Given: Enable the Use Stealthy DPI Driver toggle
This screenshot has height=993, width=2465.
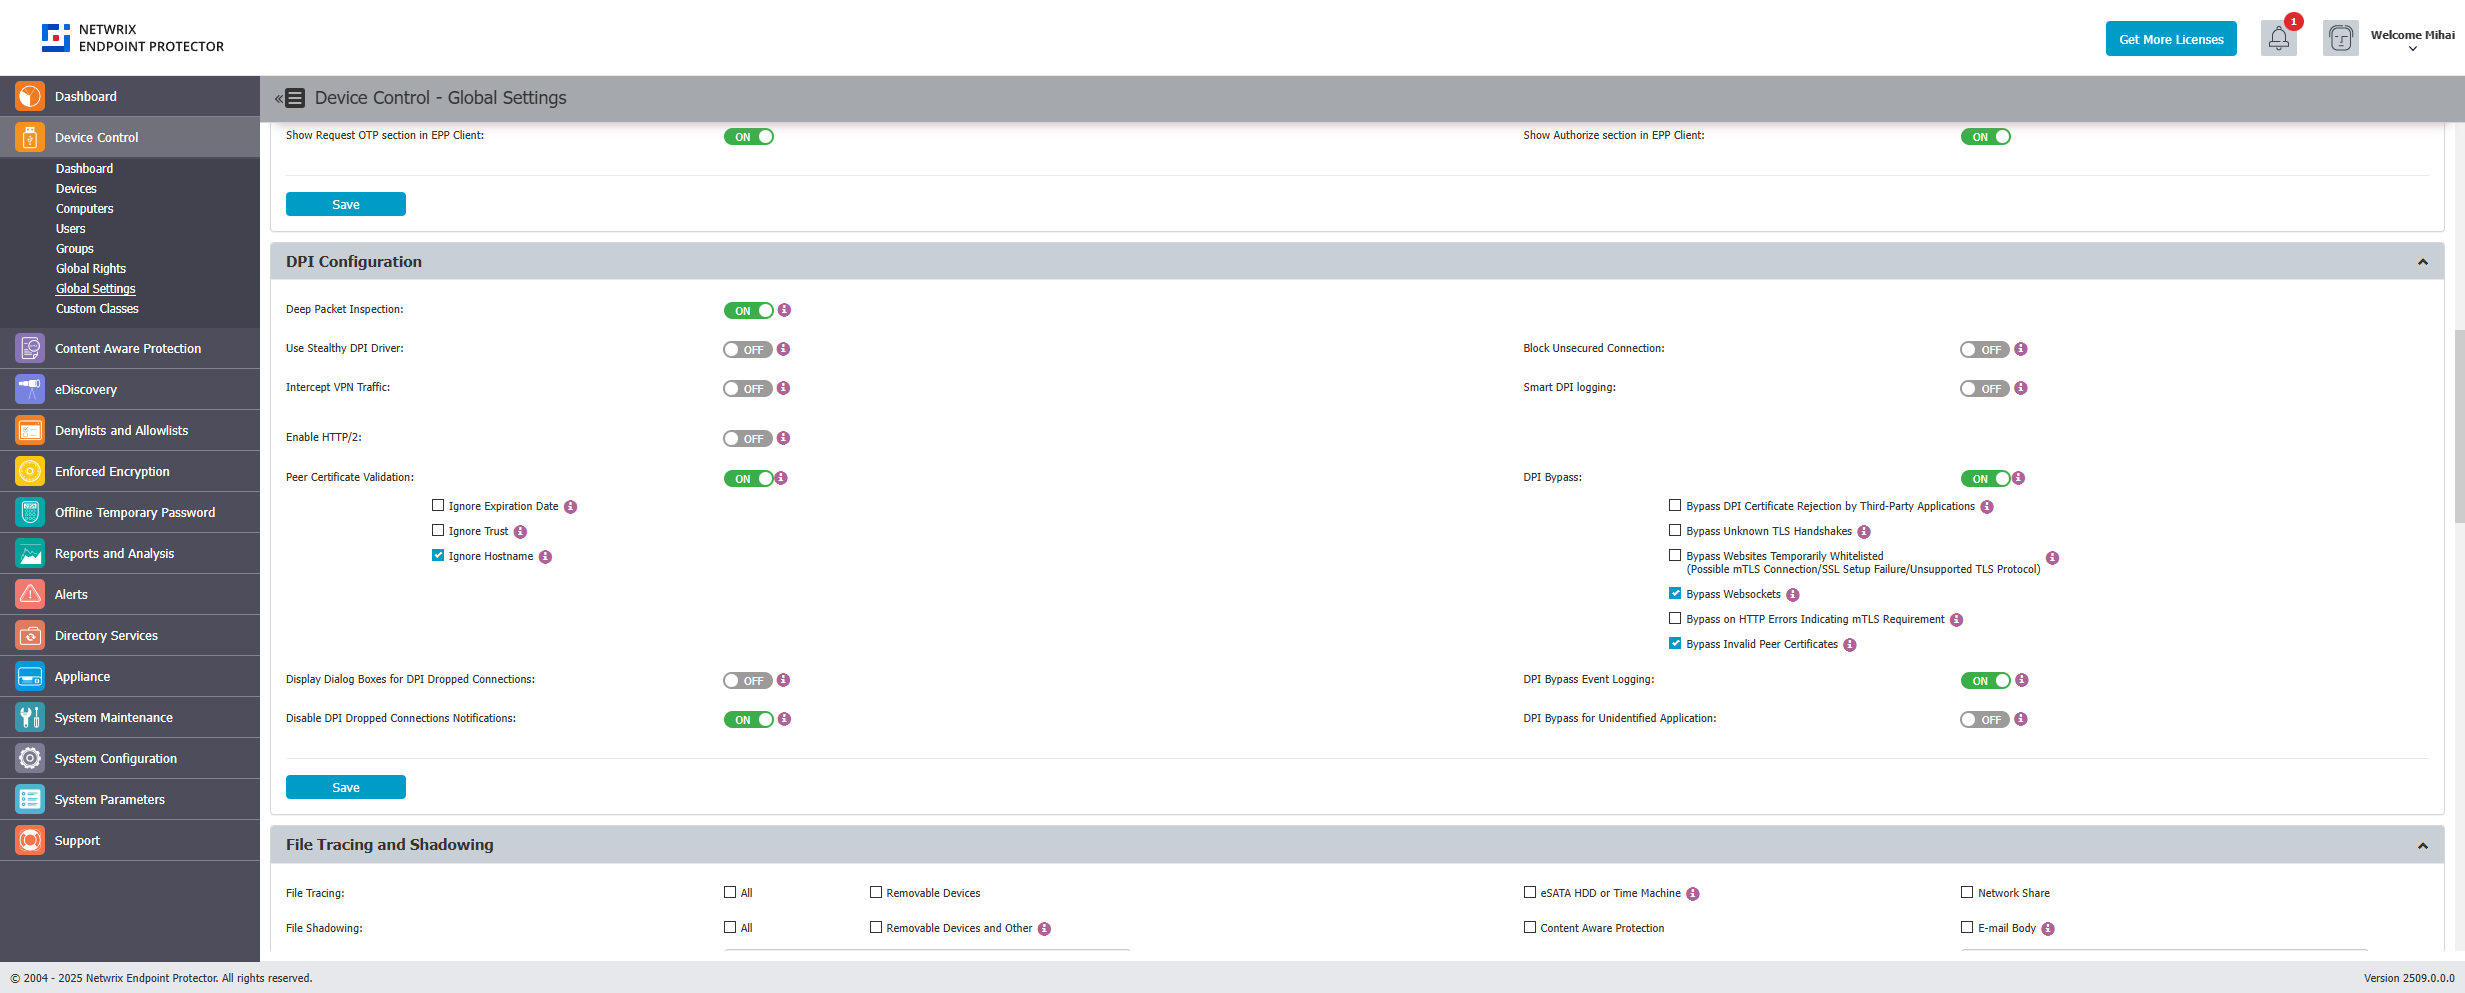Looking at the screenshot, I should (x=748, y=349).
